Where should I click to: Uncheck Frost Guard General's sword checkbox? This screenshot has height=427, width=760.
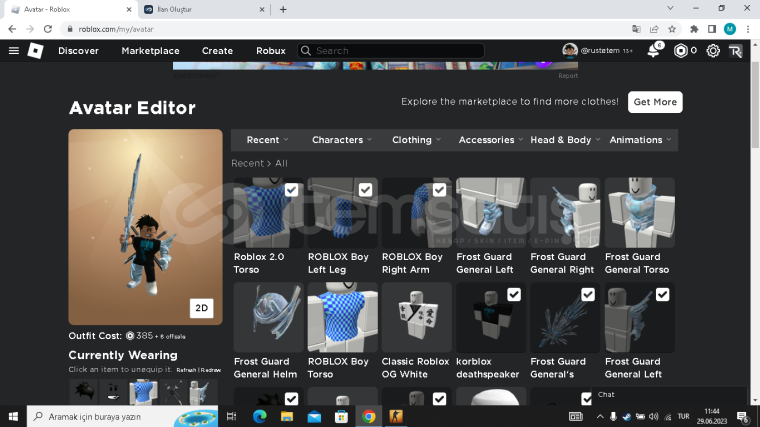588,295
